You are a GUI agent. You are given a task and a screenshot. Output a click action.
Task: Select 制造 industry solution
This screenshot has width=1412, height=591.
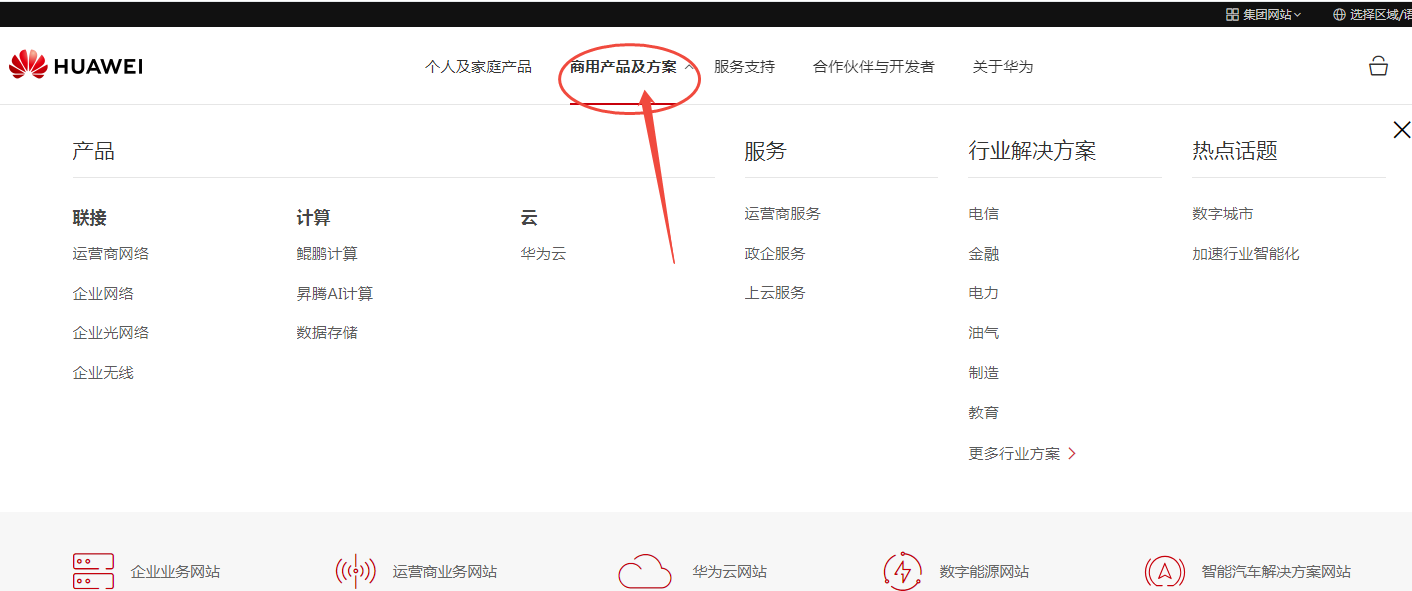(x=984, y=372)
